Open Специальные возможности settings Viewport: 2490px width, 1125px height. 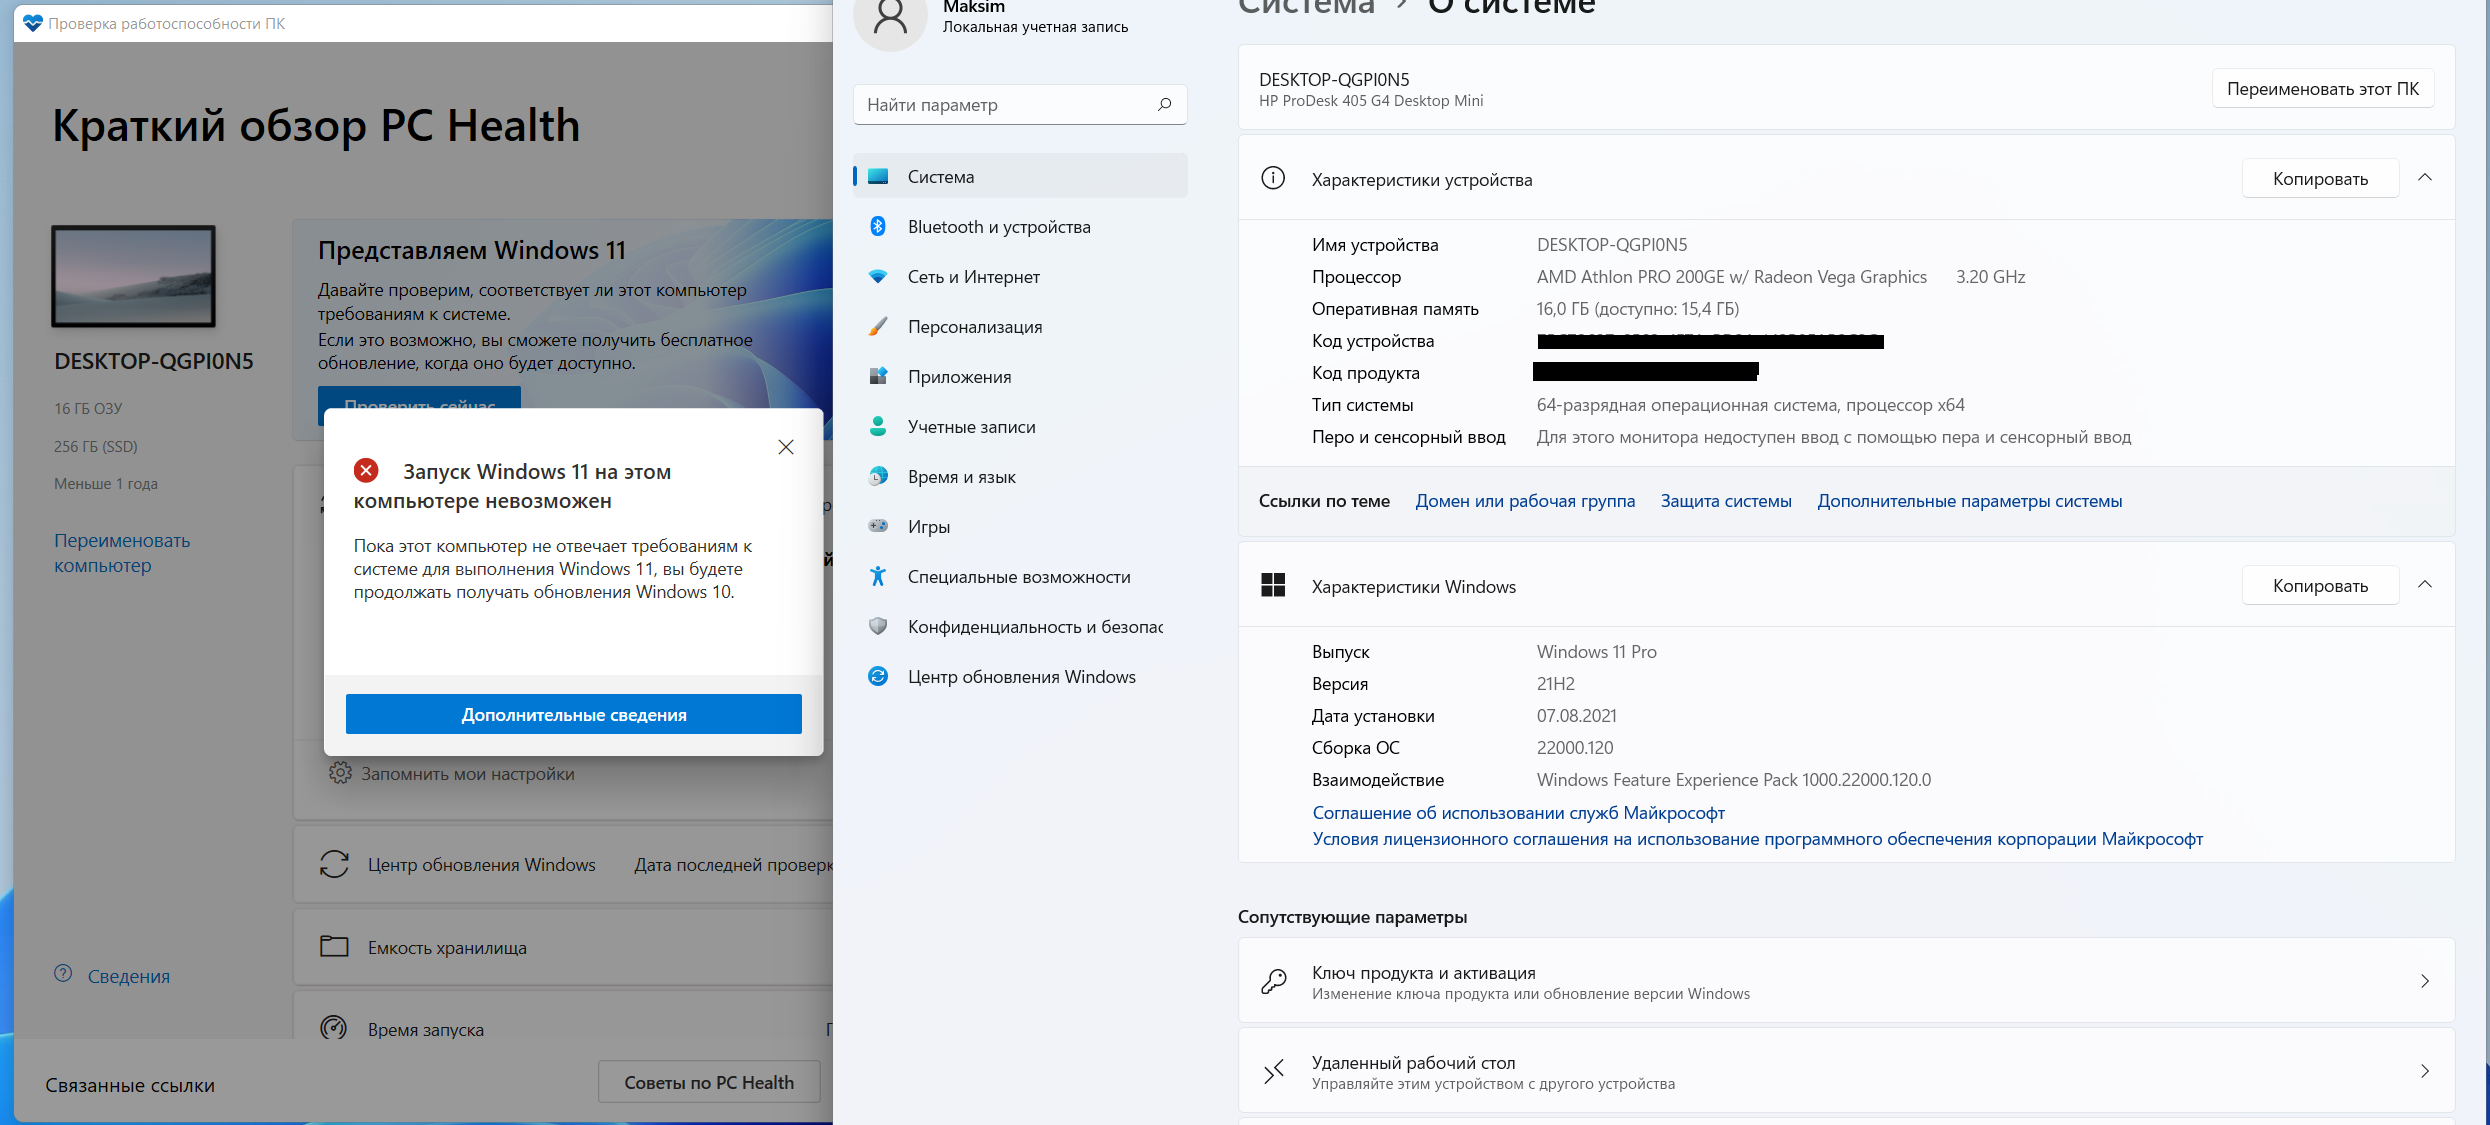(1020, 576)
